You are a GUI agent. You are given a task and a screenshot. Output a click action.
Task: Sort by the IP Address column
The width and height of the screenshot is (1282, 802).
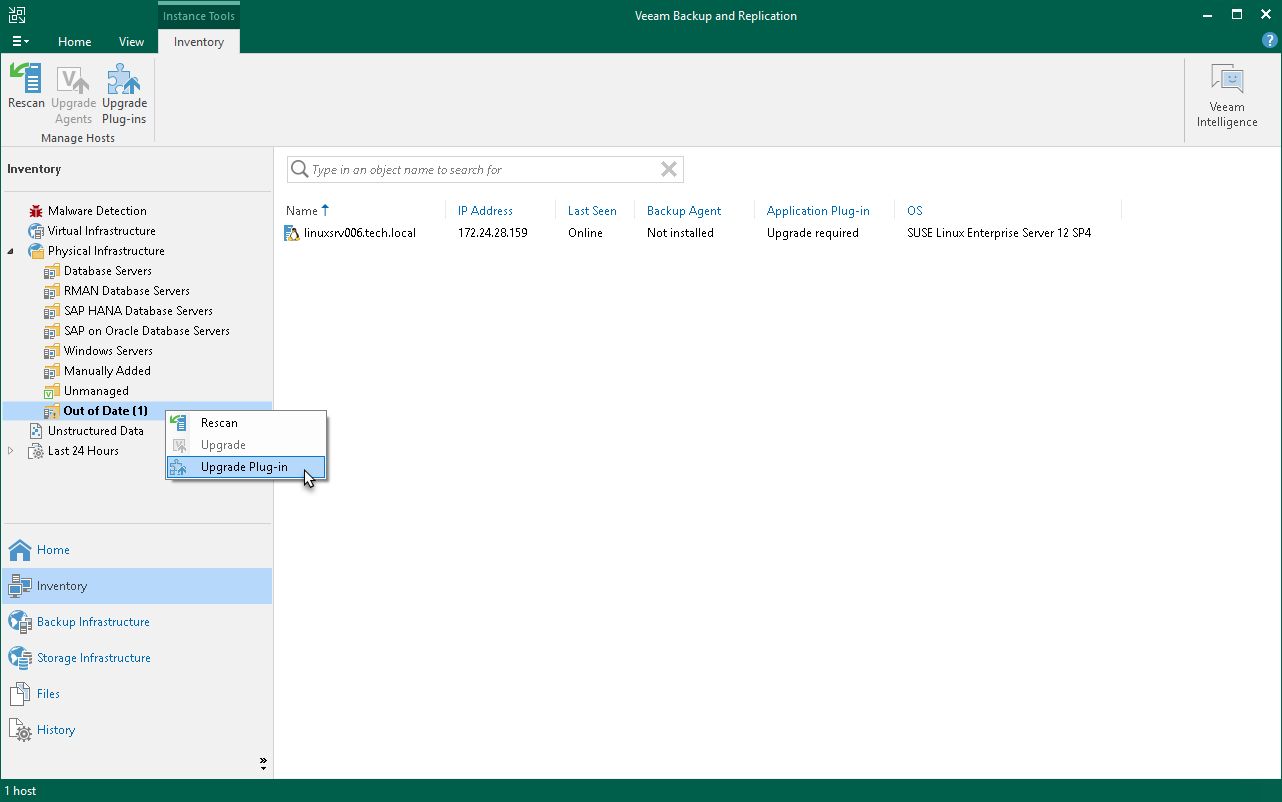485,211
